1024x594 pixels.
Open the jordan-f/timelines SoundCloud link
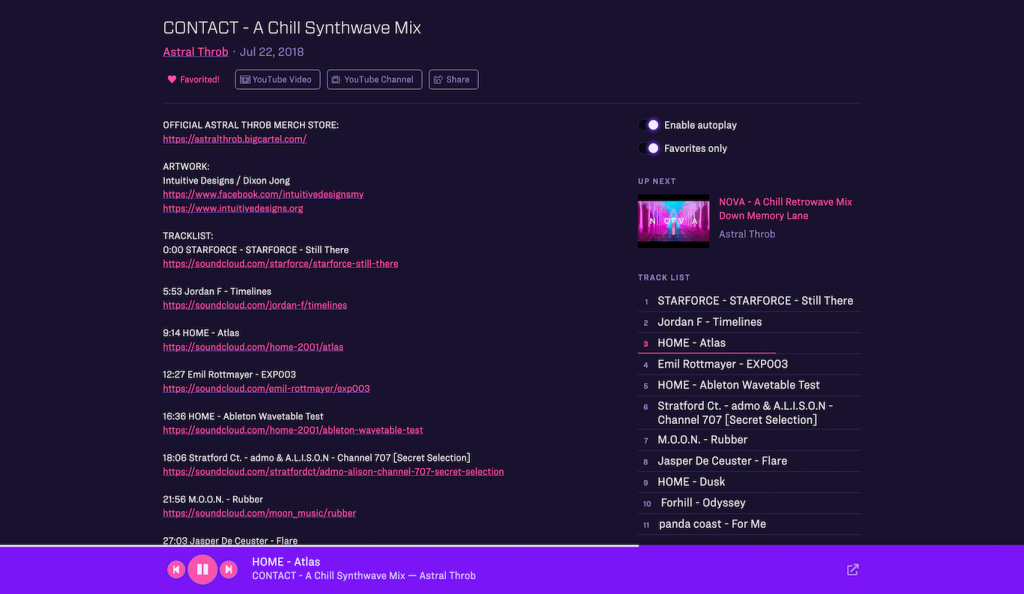pos(255,305)
